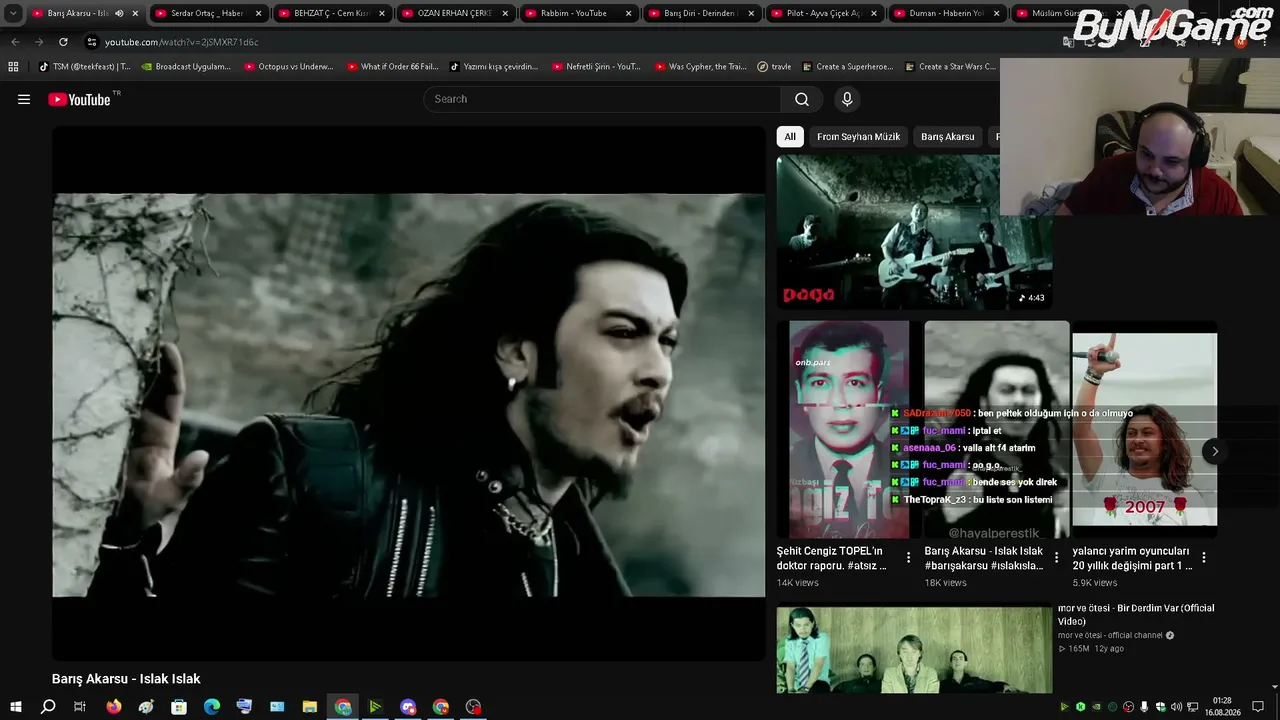Viewport: 1280px width, 720px height.
Task: Open the Yazımı kısa çevirdin bookmark
Action: tap(494, 67)
